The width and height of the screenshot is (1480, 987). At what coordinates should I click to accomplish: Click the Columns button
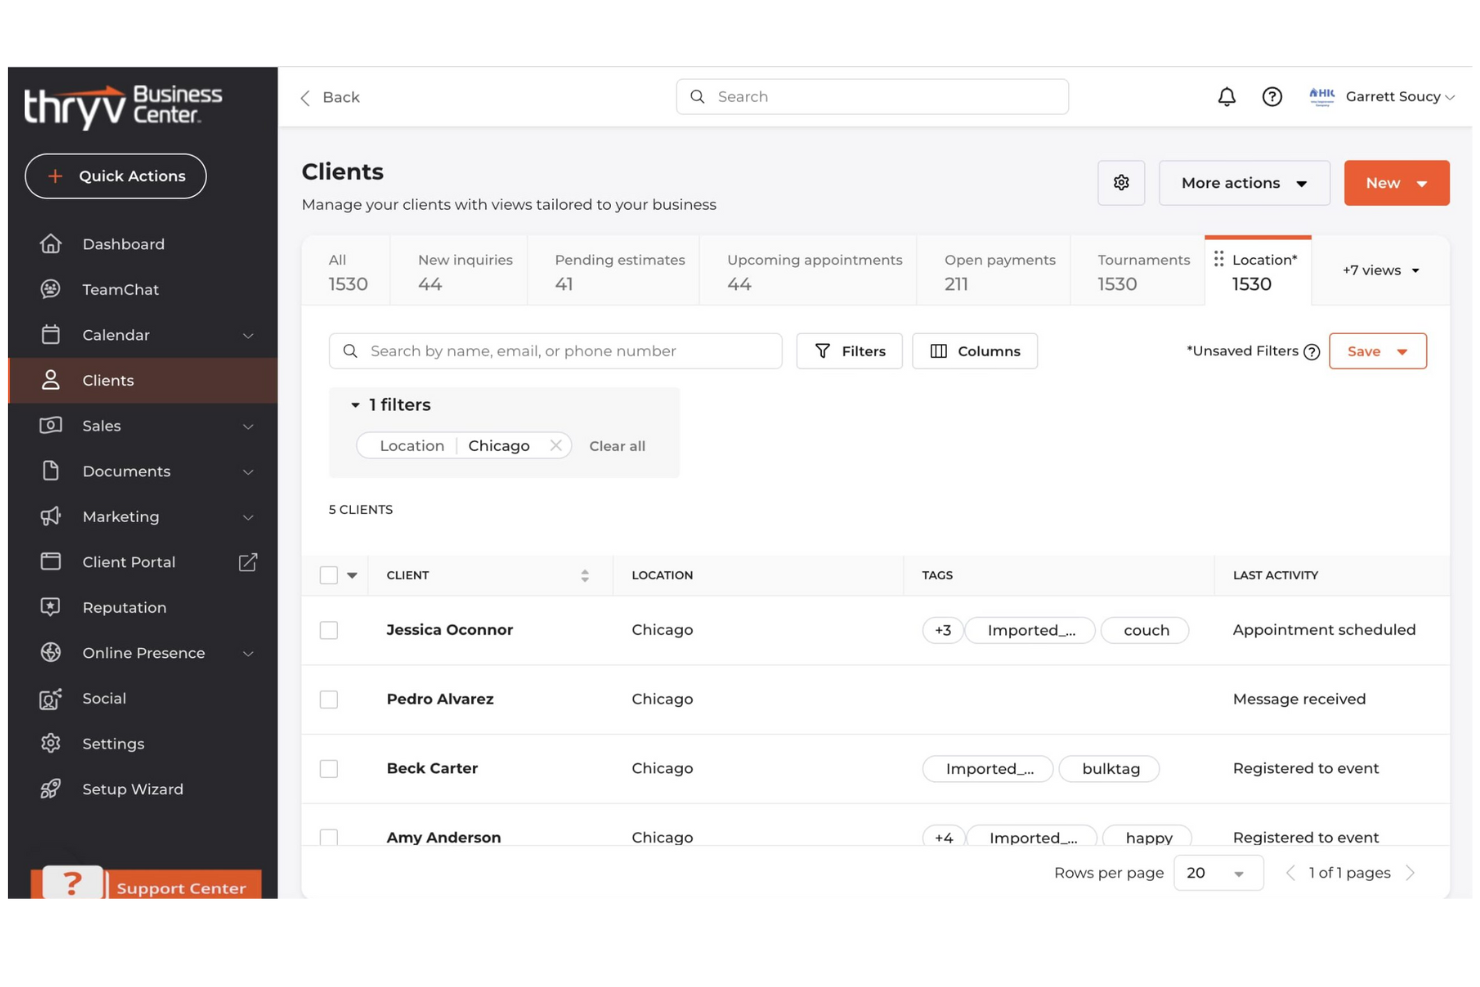(x=974, y=351)
